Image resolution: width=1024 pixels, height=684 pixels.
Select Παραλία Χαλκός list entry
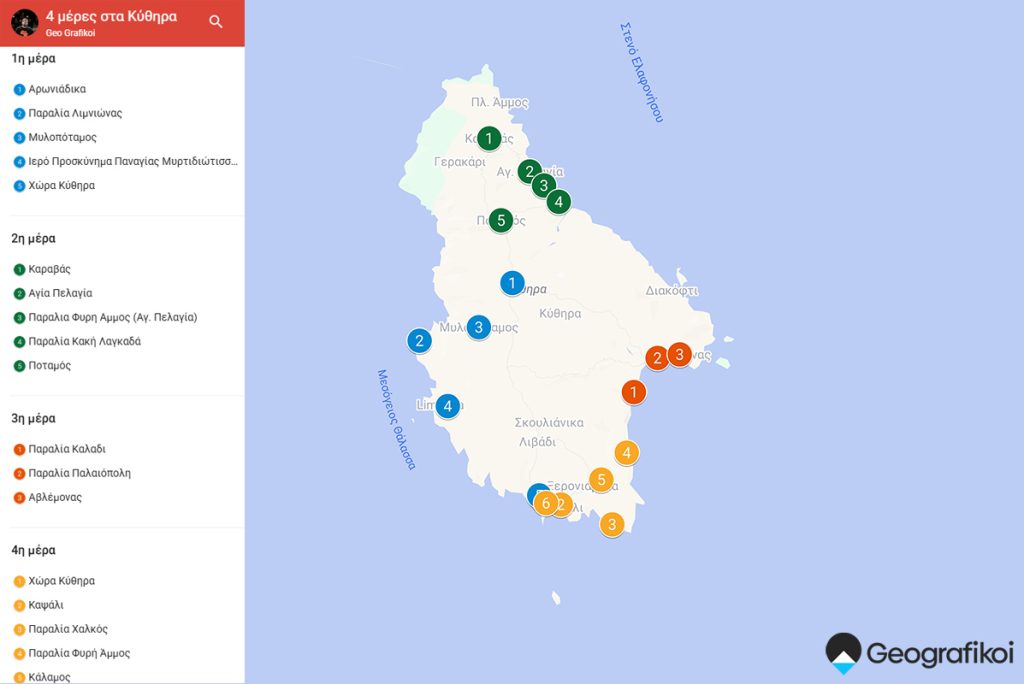click(x=68, y=629)
